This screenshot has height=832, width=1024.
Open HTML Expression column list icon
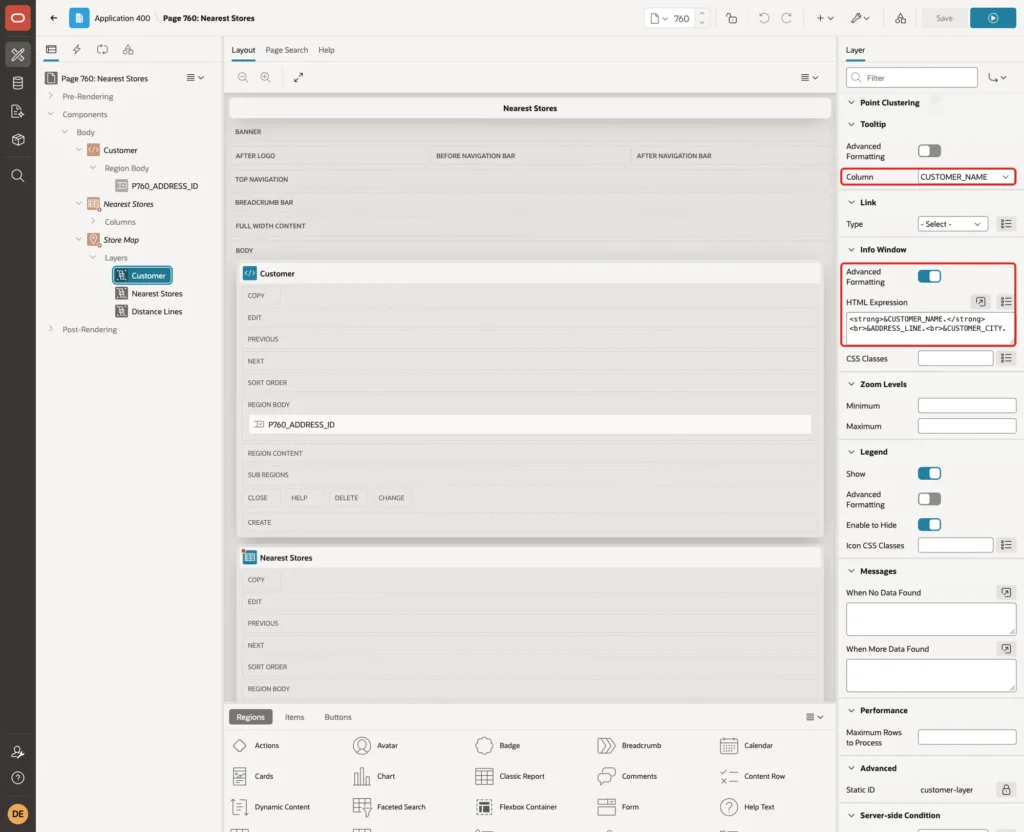point(1006,302)
